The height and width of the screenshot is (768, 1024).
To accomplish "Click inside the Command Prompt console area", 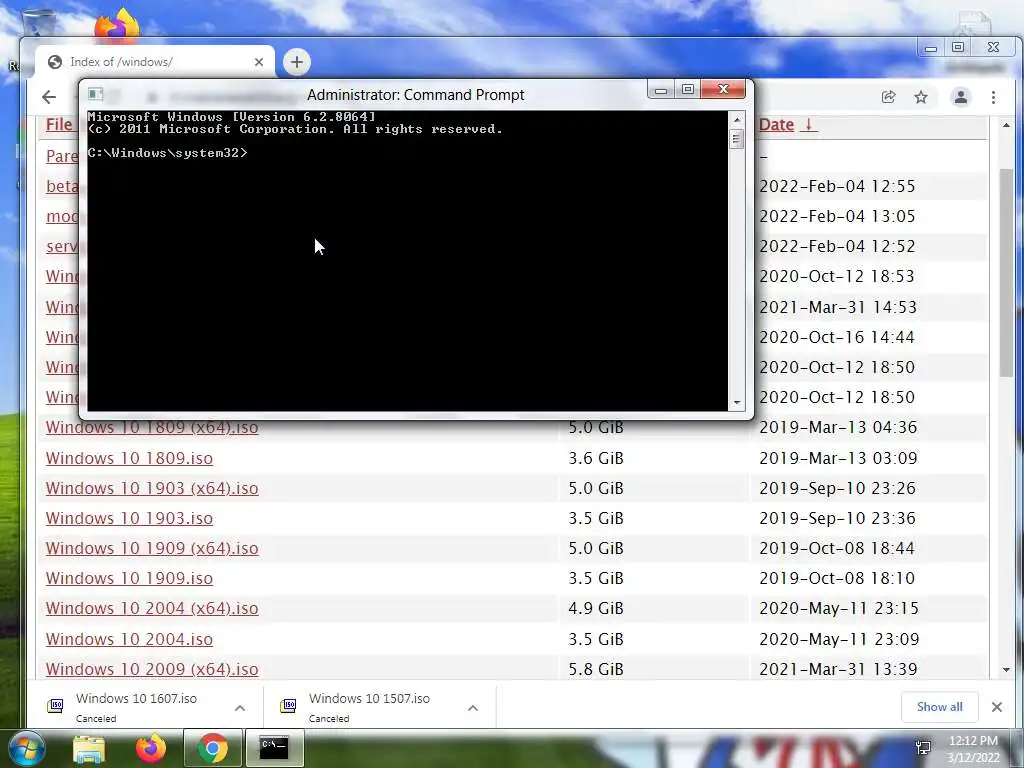I will coord(408,261).
